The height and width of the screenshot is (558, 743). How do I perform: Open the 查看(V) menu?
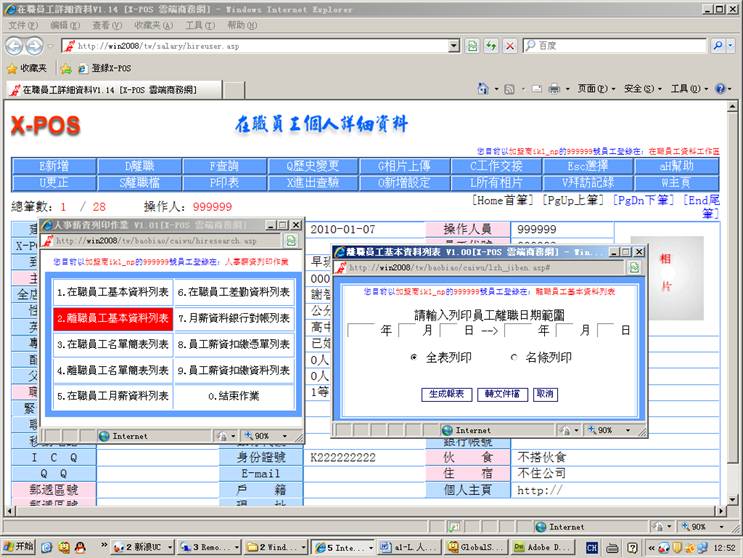pos(107,25)
